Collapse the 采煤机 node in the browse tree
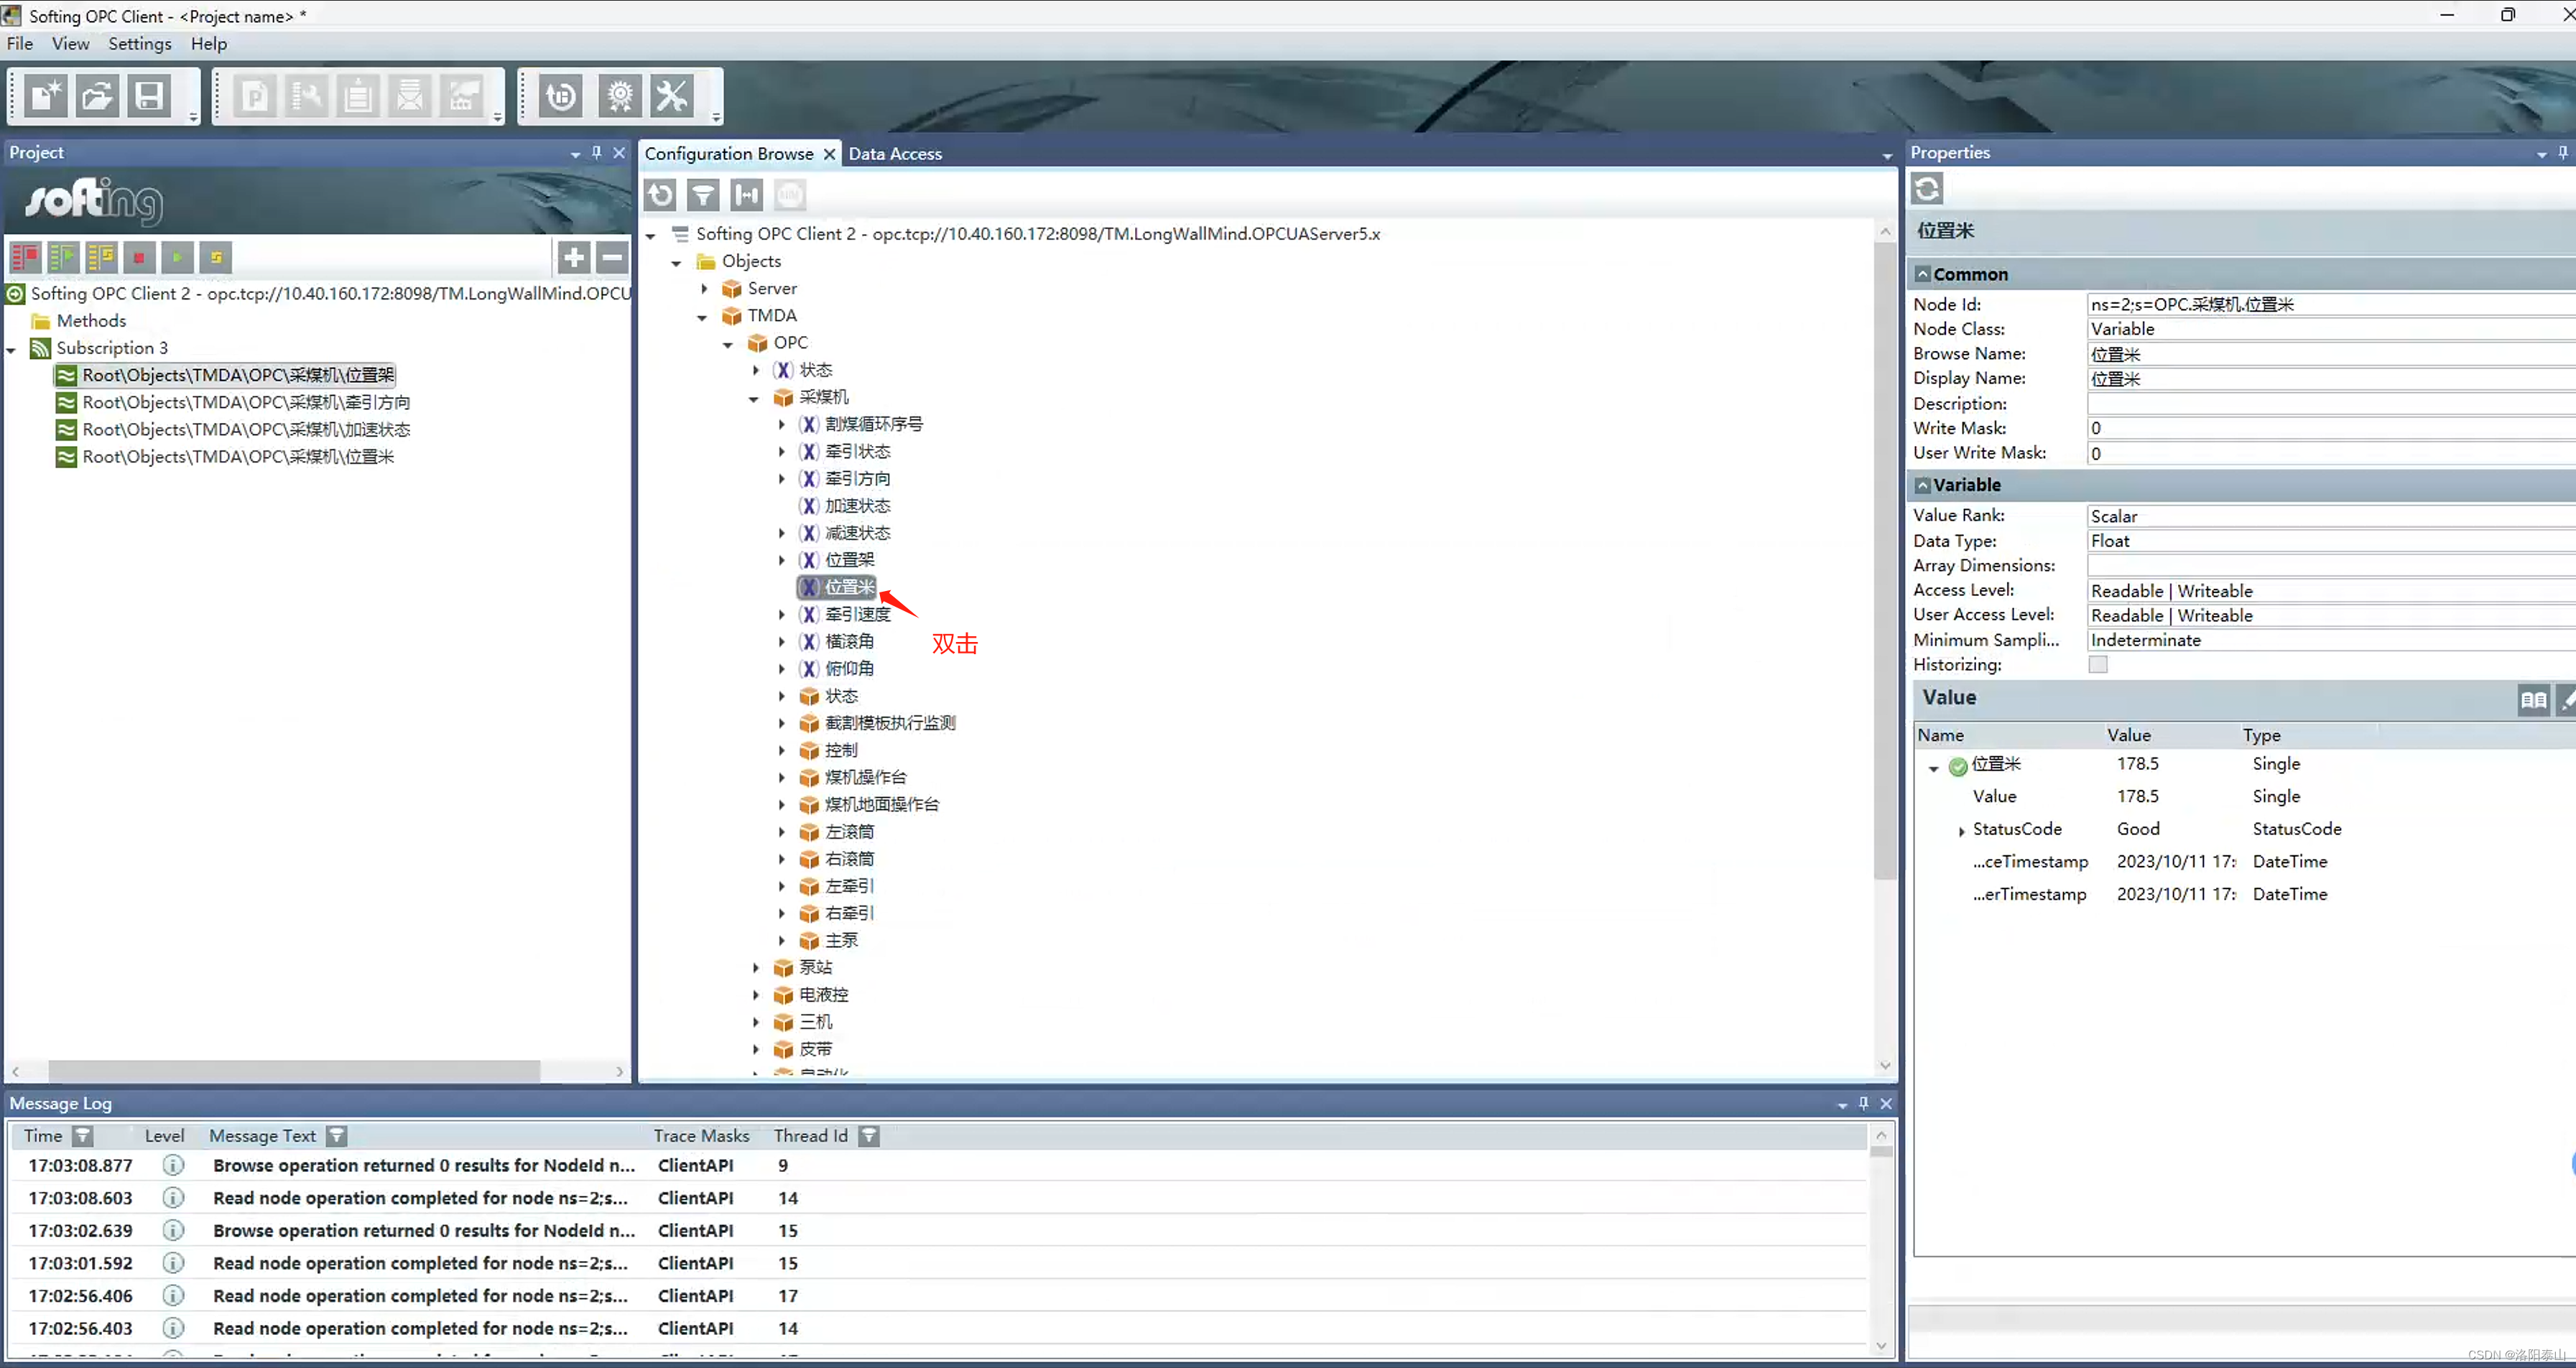This screenshot has width=2576, height=1368. pyautogui.click(x=754, y=398)
